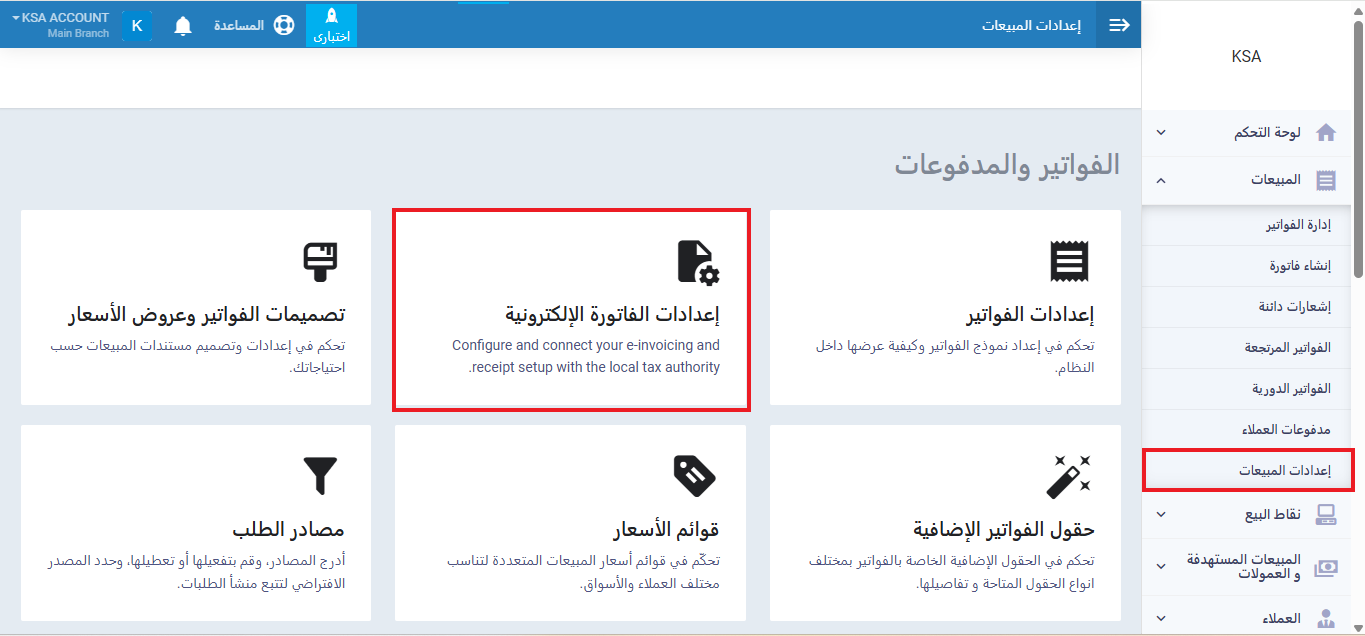
Task: Toggle sidebar with the arrow menu icon
Action: pyautogui.click(x=1119, y=26)
